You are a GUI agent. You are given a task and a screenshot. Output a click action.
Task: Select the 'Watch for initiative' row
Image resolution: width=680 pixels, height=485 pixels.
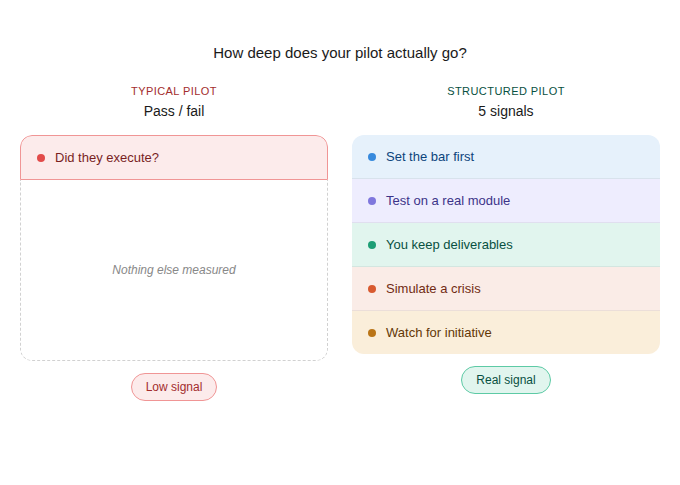coord(505,333)
